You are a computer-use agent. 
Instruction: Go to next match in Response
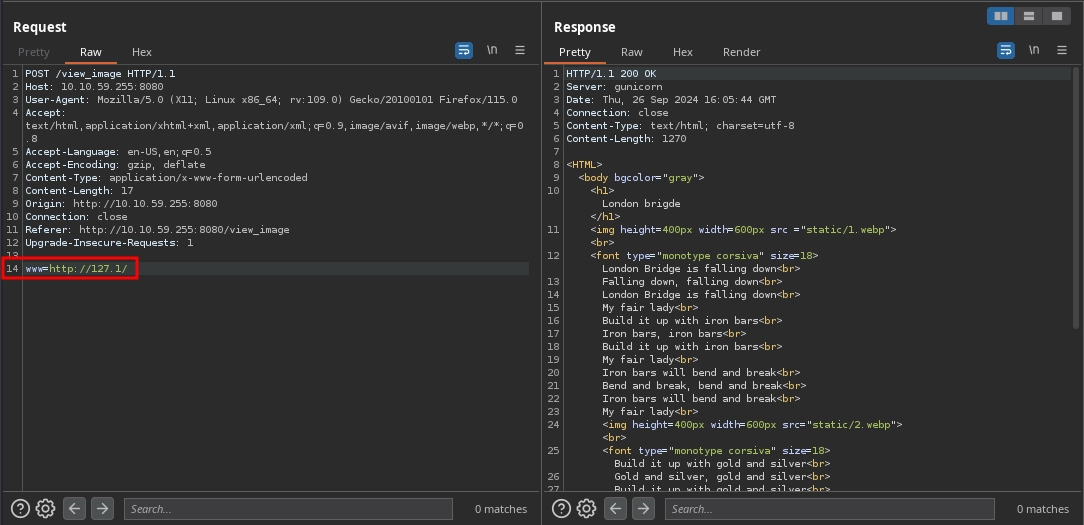[x=643, y=509]
